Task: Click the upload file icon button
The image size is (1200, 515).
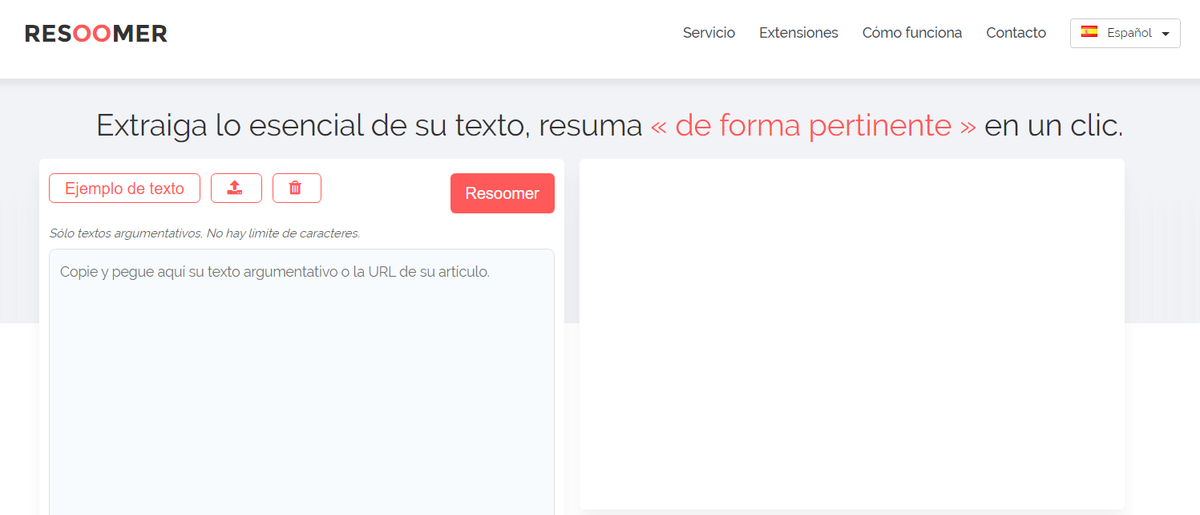Action: pyautogui.click(x=236, y=188)
